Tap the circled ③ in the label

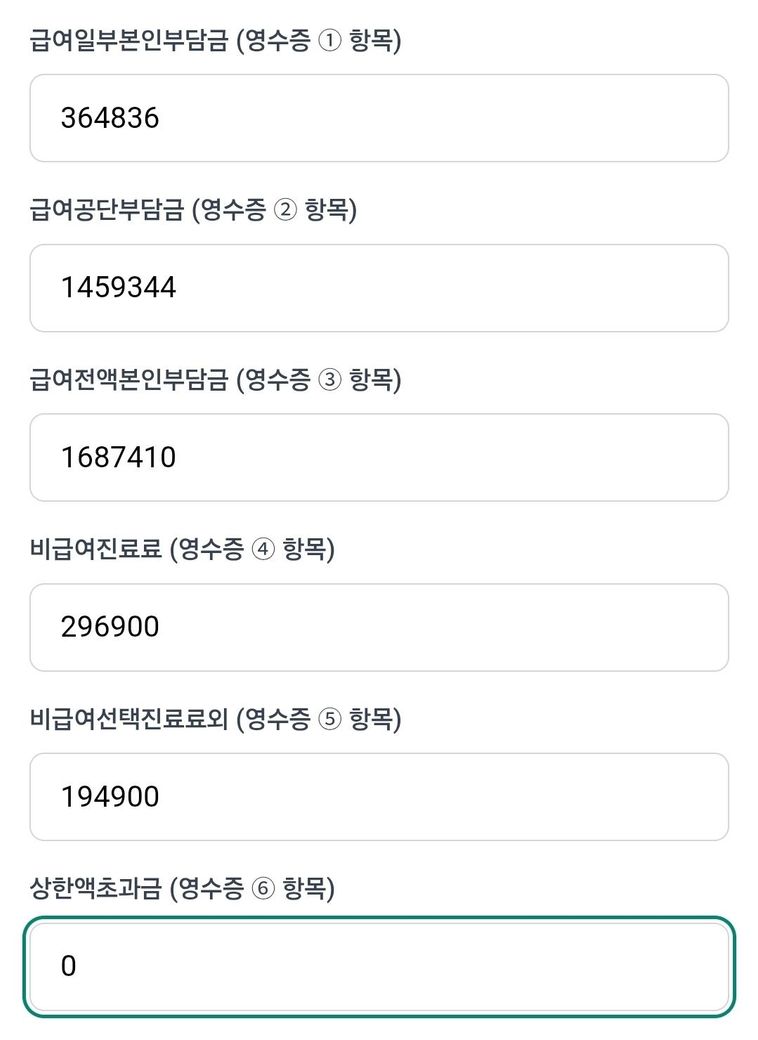tap(329, 381)
